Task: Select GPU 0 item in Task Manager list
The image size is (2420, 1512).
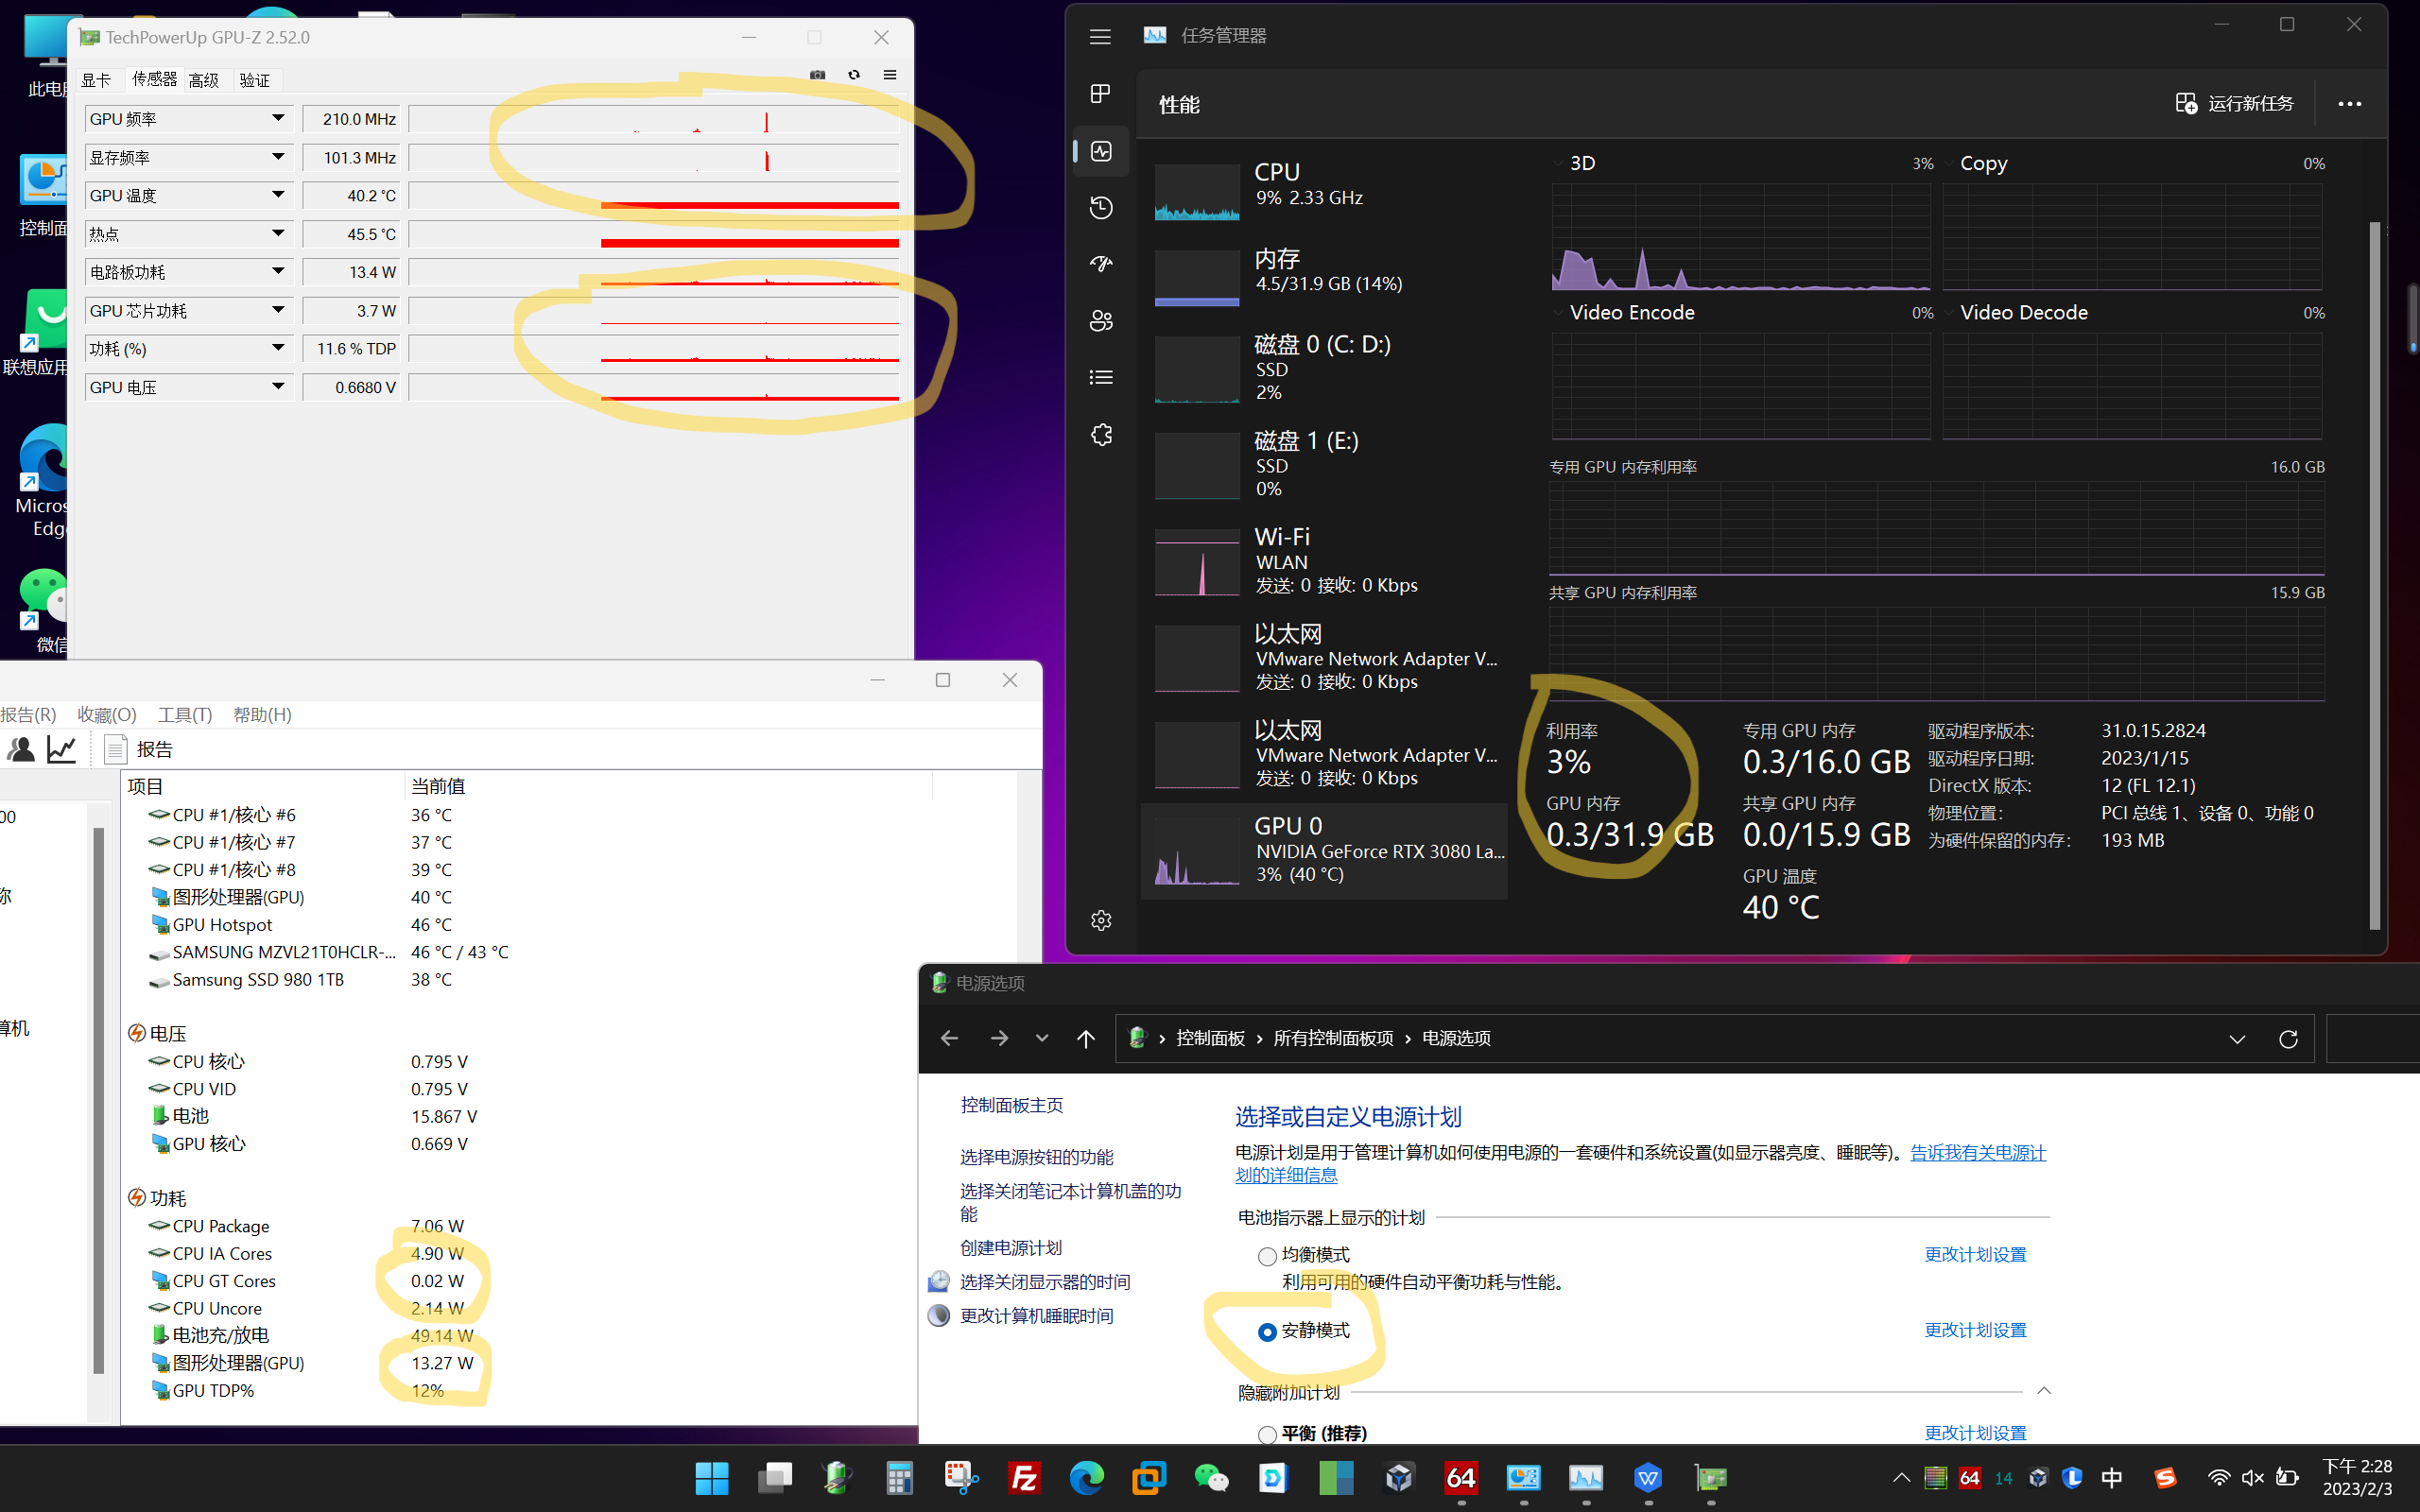Action: tap(1324, 850)
